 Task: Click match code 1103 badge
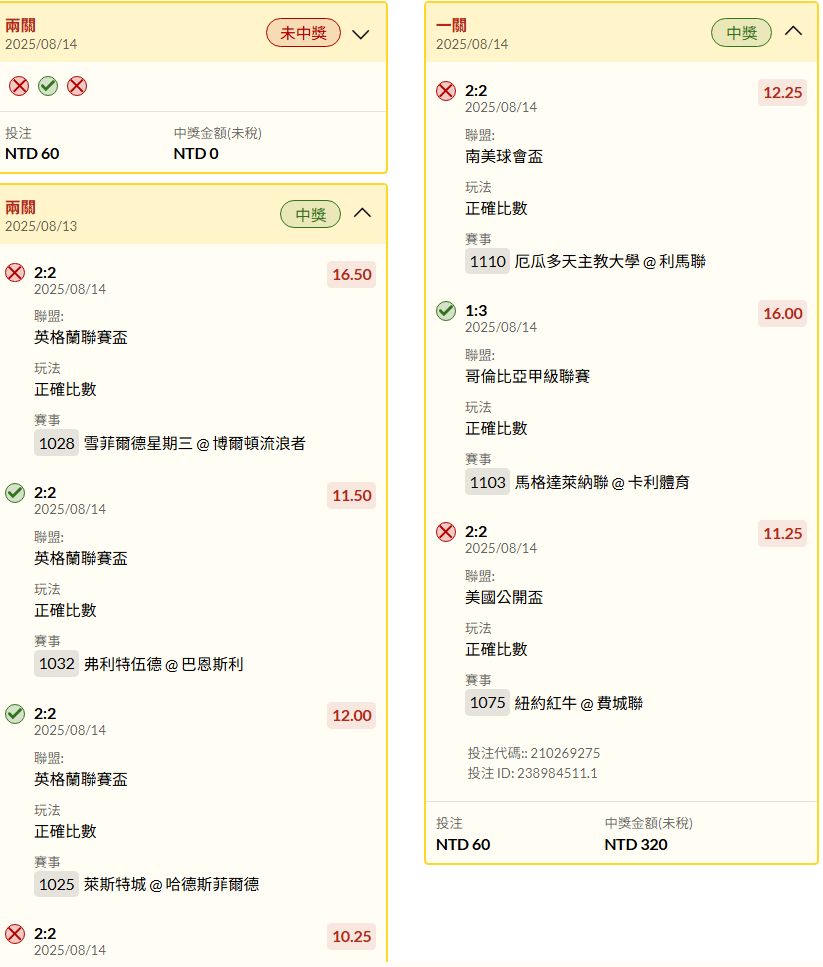pos(487,482)
